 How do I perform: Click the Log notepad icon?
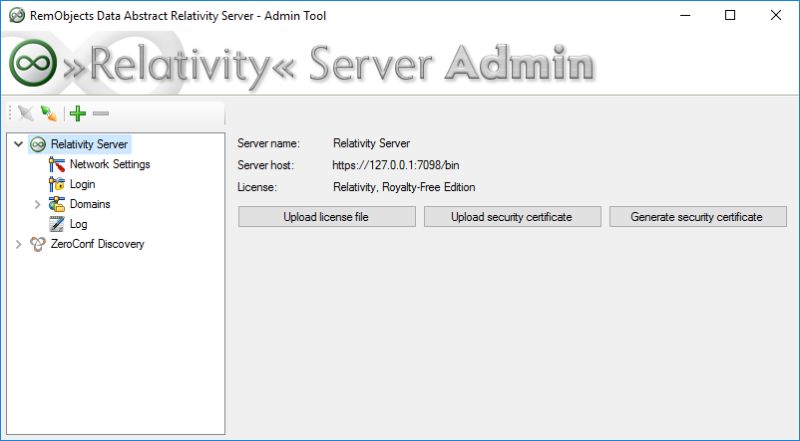57,224
